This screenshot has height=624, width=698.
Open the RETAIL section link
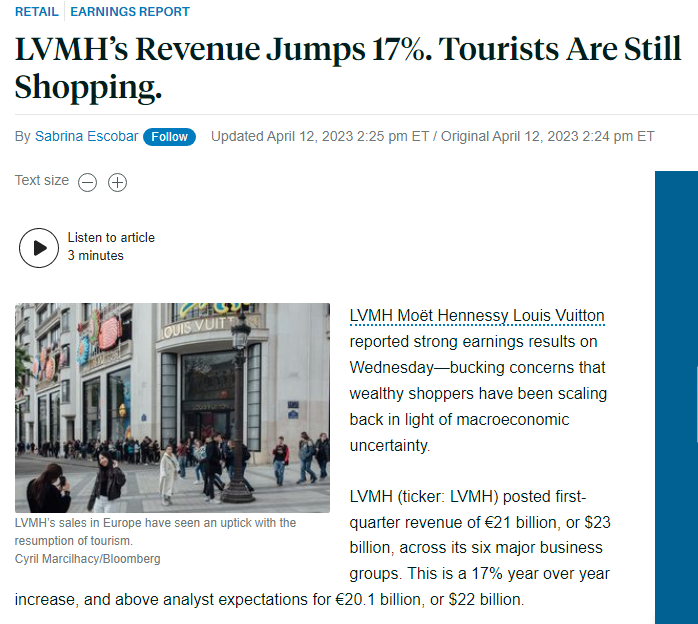tap(37, 12)
